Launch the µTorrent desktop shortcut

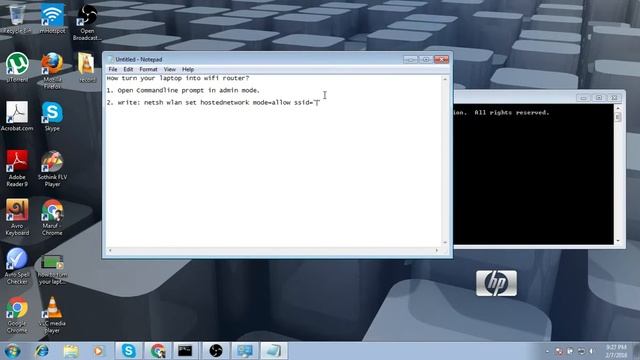(17, 68)
